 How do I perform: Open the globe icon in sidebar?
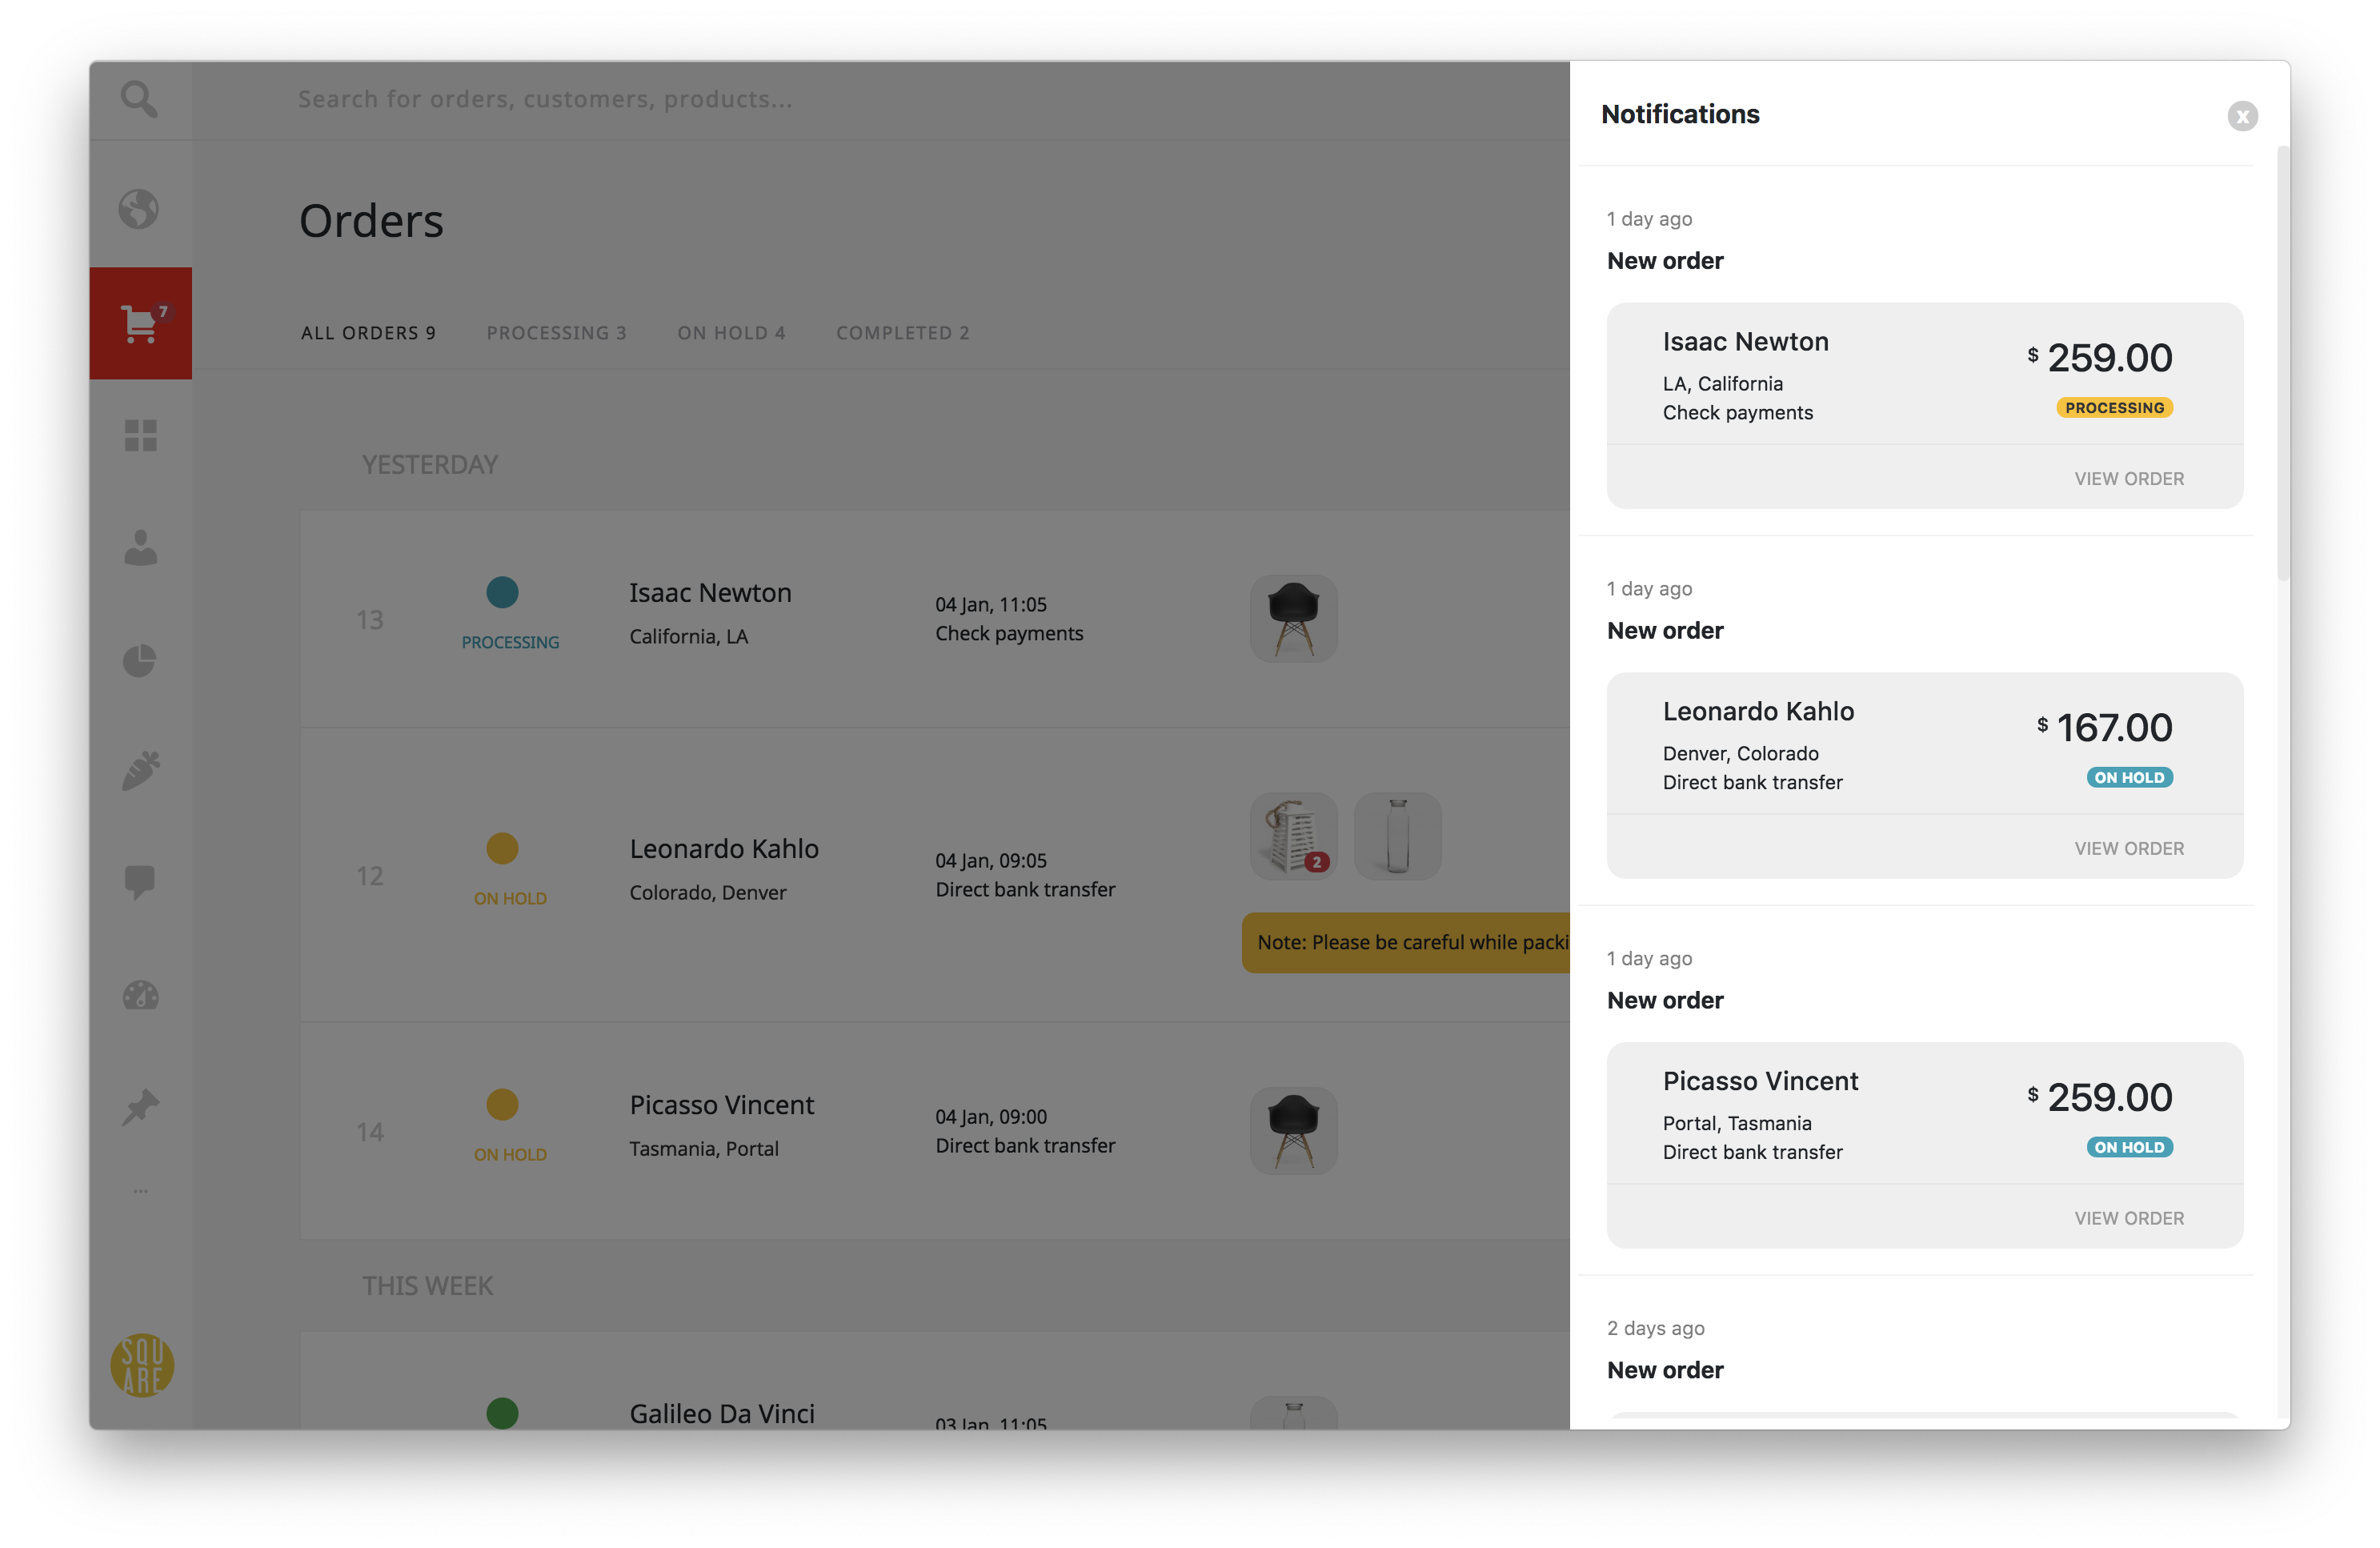pos(139,210)
